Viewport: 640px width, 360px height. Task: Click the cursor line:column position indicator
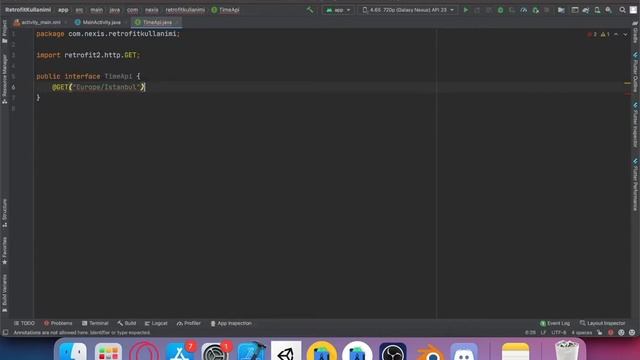point(530,333)
